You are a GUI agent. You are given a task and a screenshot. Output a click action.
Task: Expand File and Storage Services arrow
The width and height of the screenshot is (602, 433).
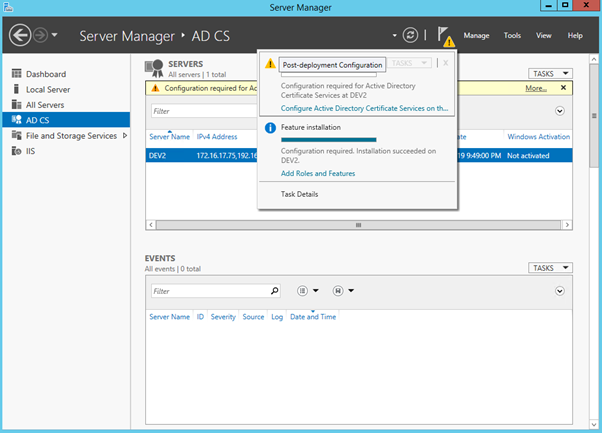124,135
